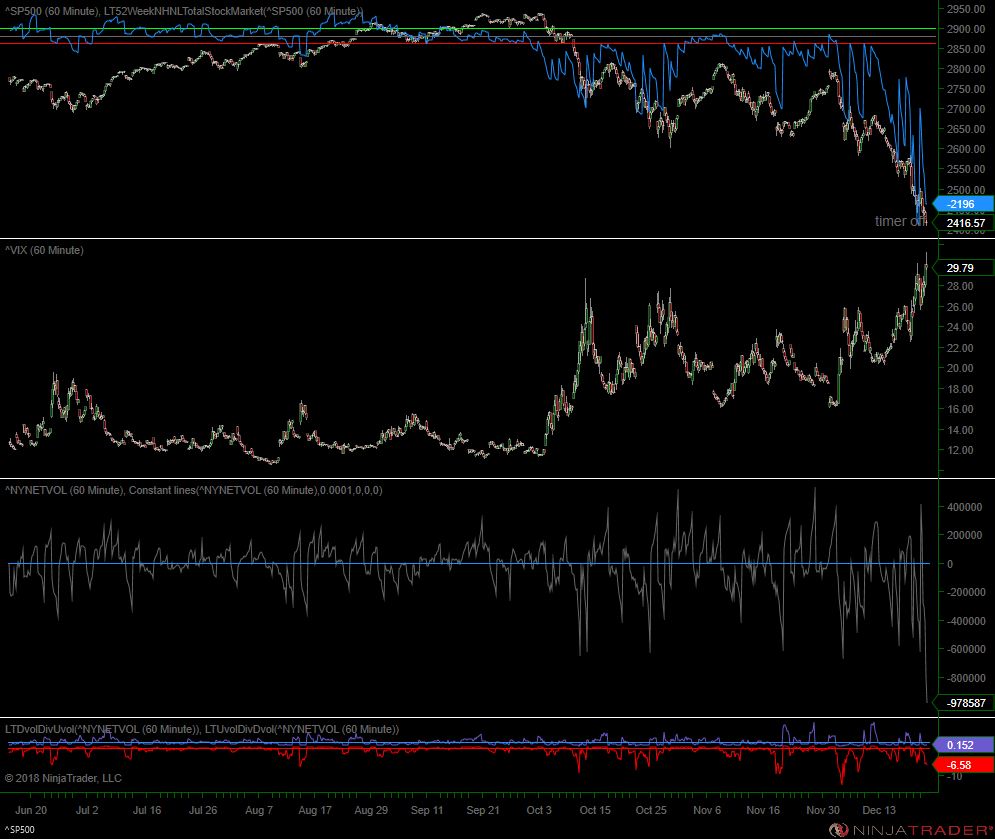Click the 2900.00 price axis label
This screenshot has width=995, height=839.
click(966, 29)
